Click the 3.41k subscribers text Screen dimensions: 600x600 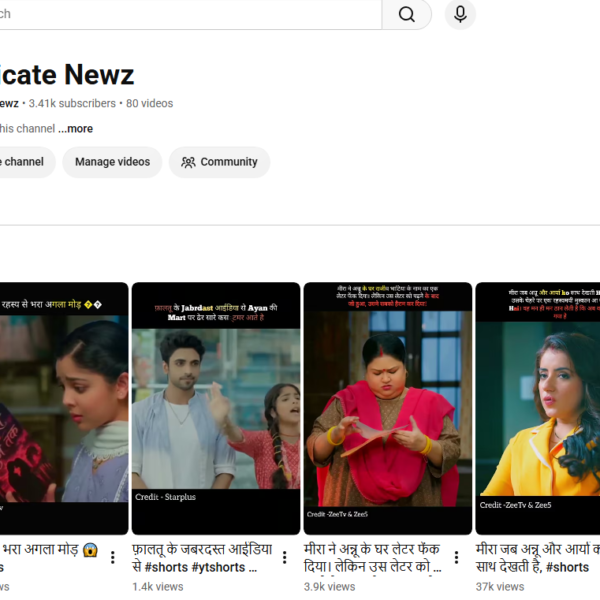[x=72, y=103]
